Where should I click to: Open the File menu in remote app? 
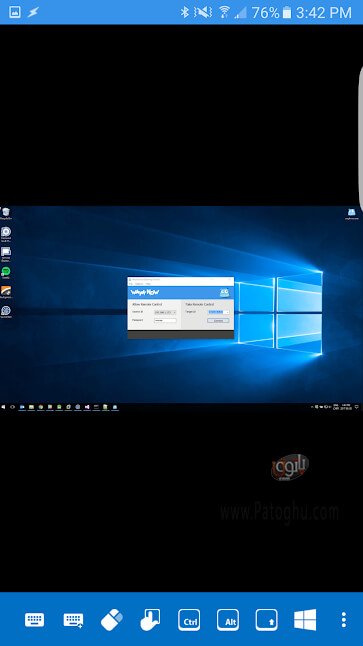coord(131,284)
